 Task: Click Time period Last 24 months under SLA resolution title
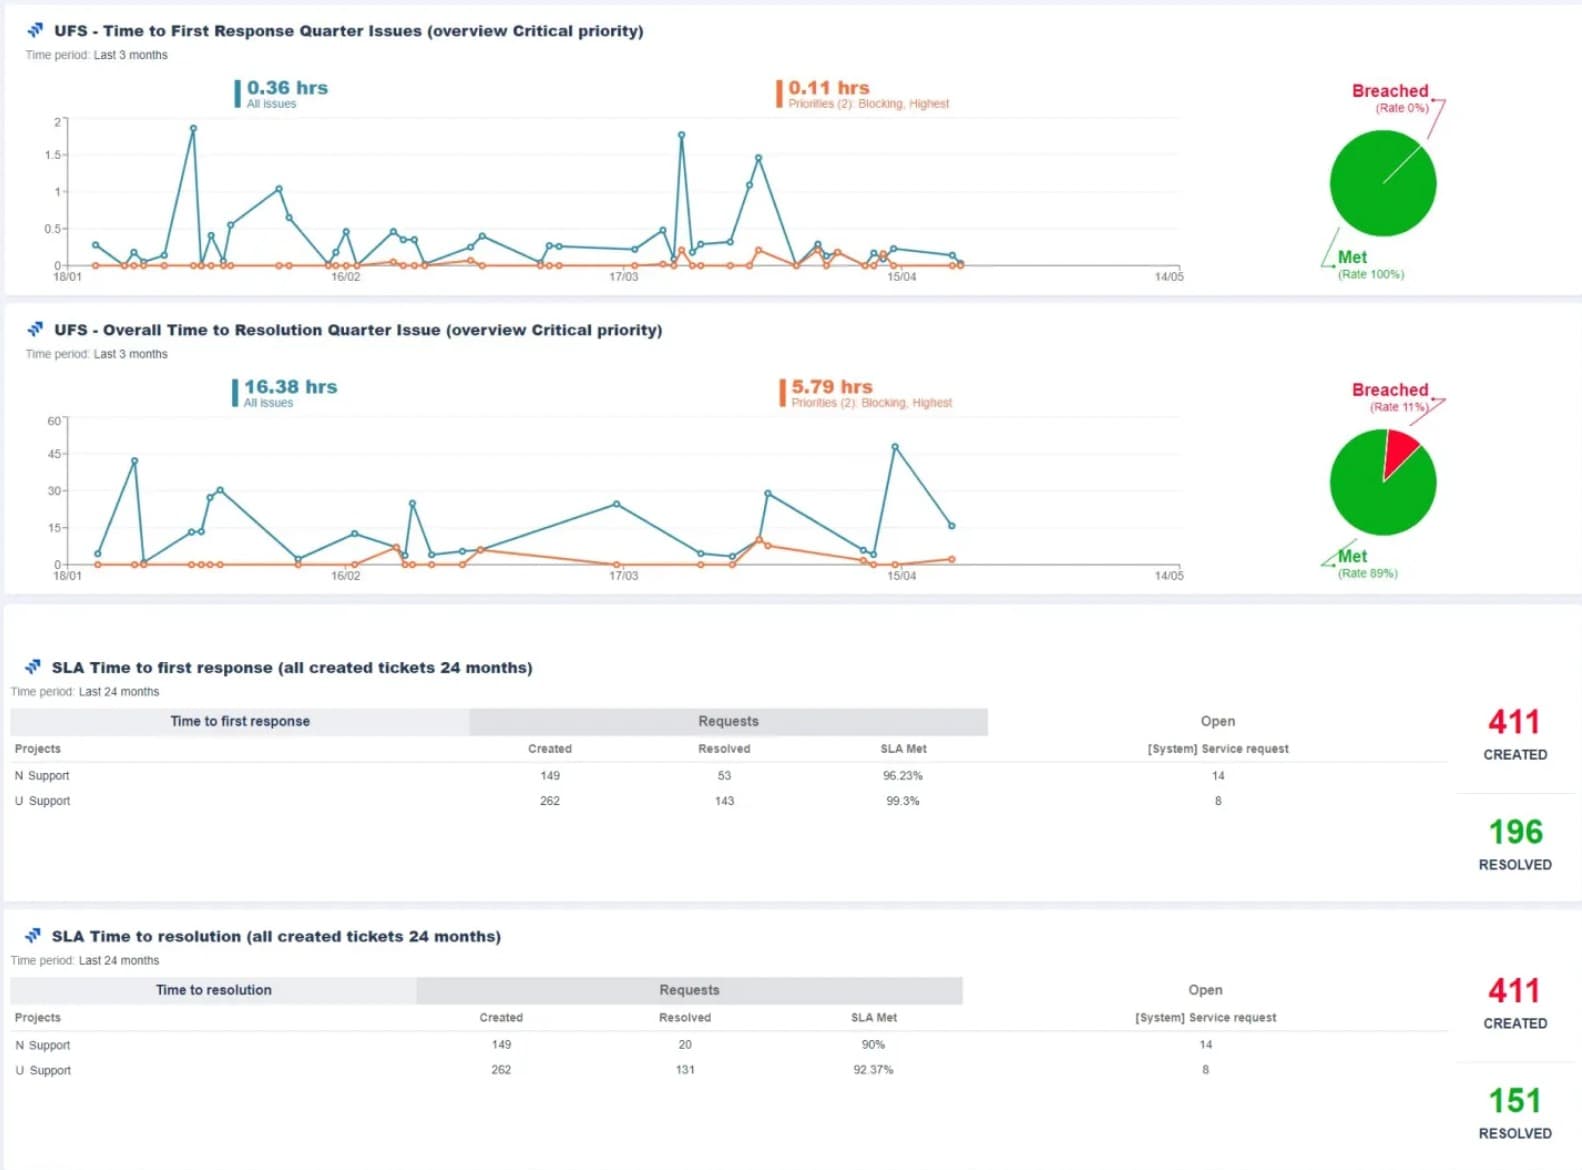[85, 961]
